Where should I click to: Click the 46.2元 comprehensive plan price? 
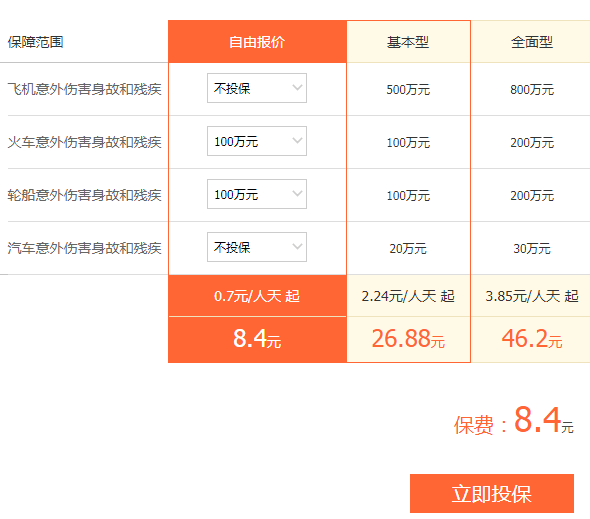tap(532, 338)
